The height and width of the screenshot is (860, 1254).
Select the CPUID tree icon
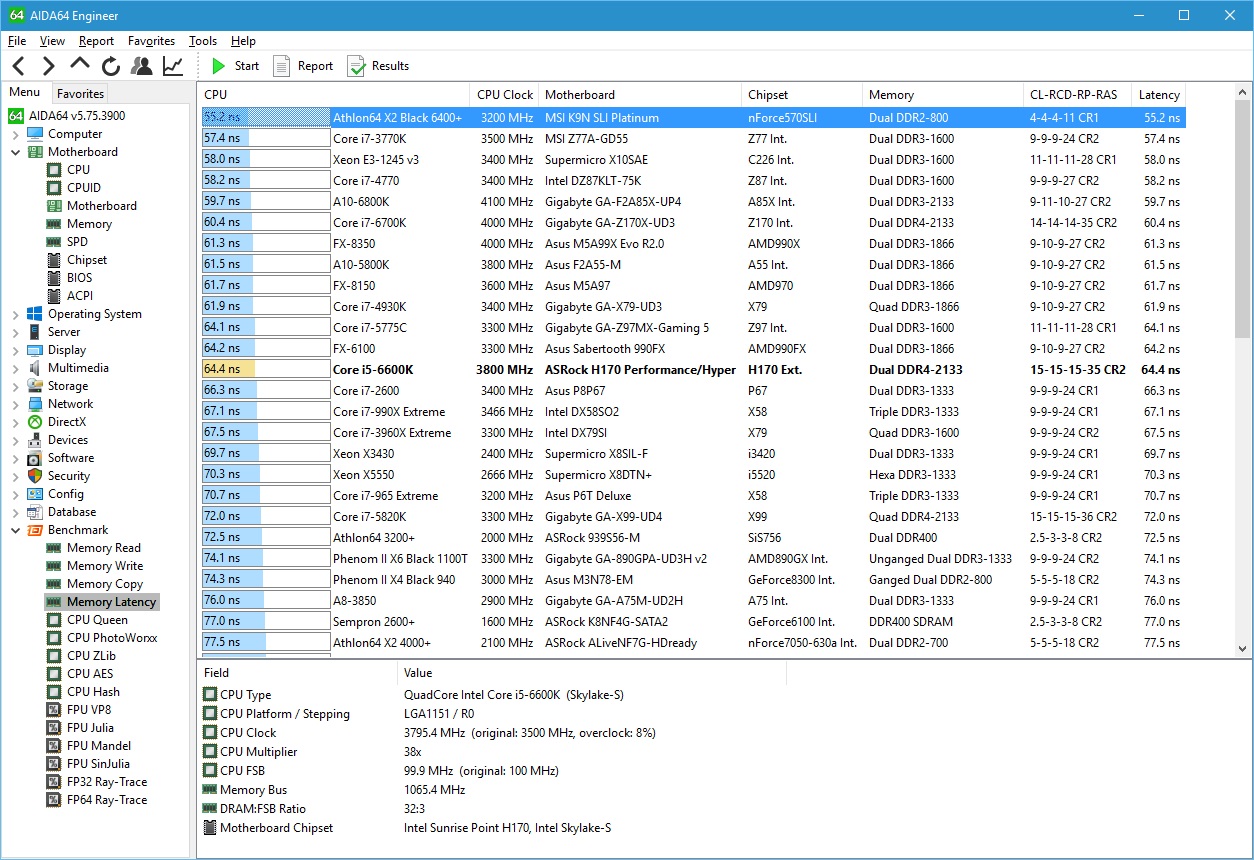(54, 188)
